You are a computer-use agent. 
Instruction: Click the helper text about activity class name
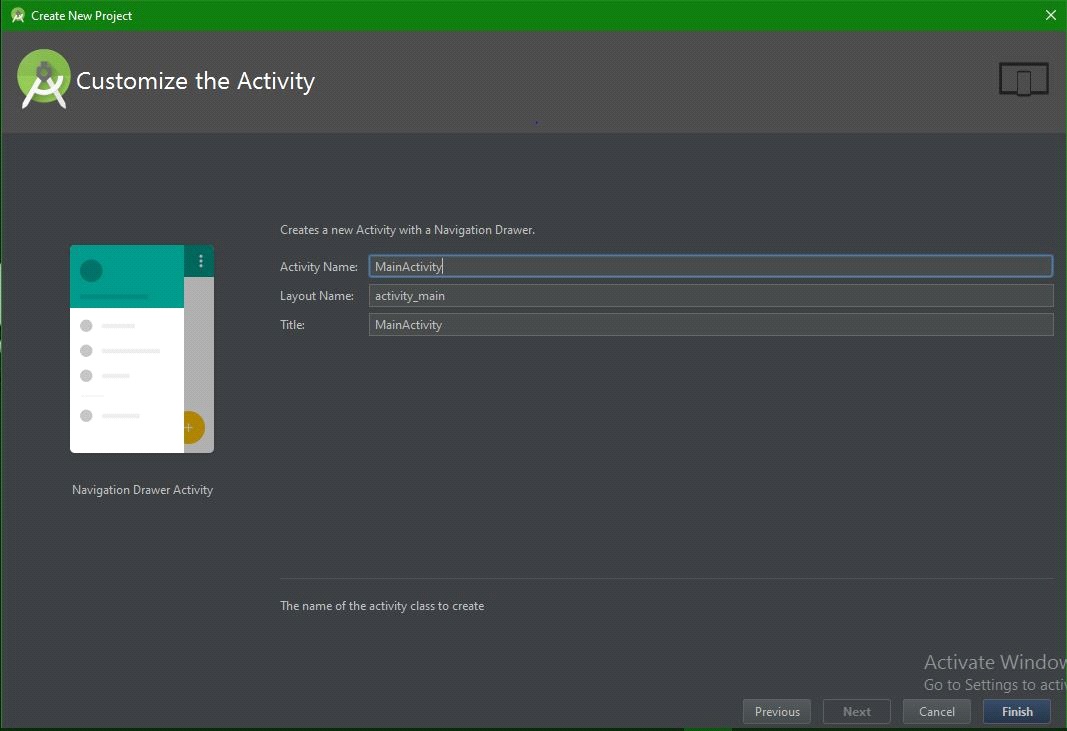383,605
